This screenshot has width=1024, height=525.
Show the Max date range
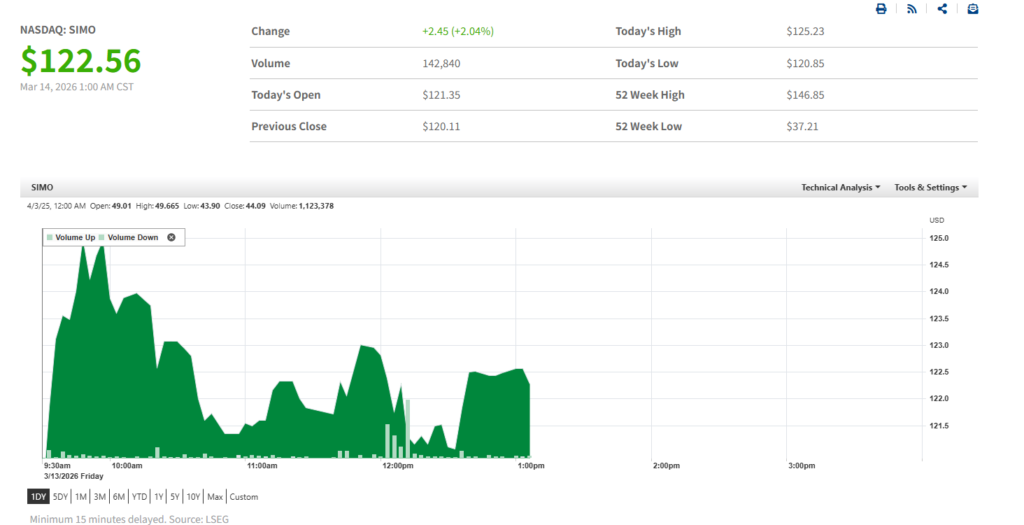pyautogui.click(x=215, y=497)
